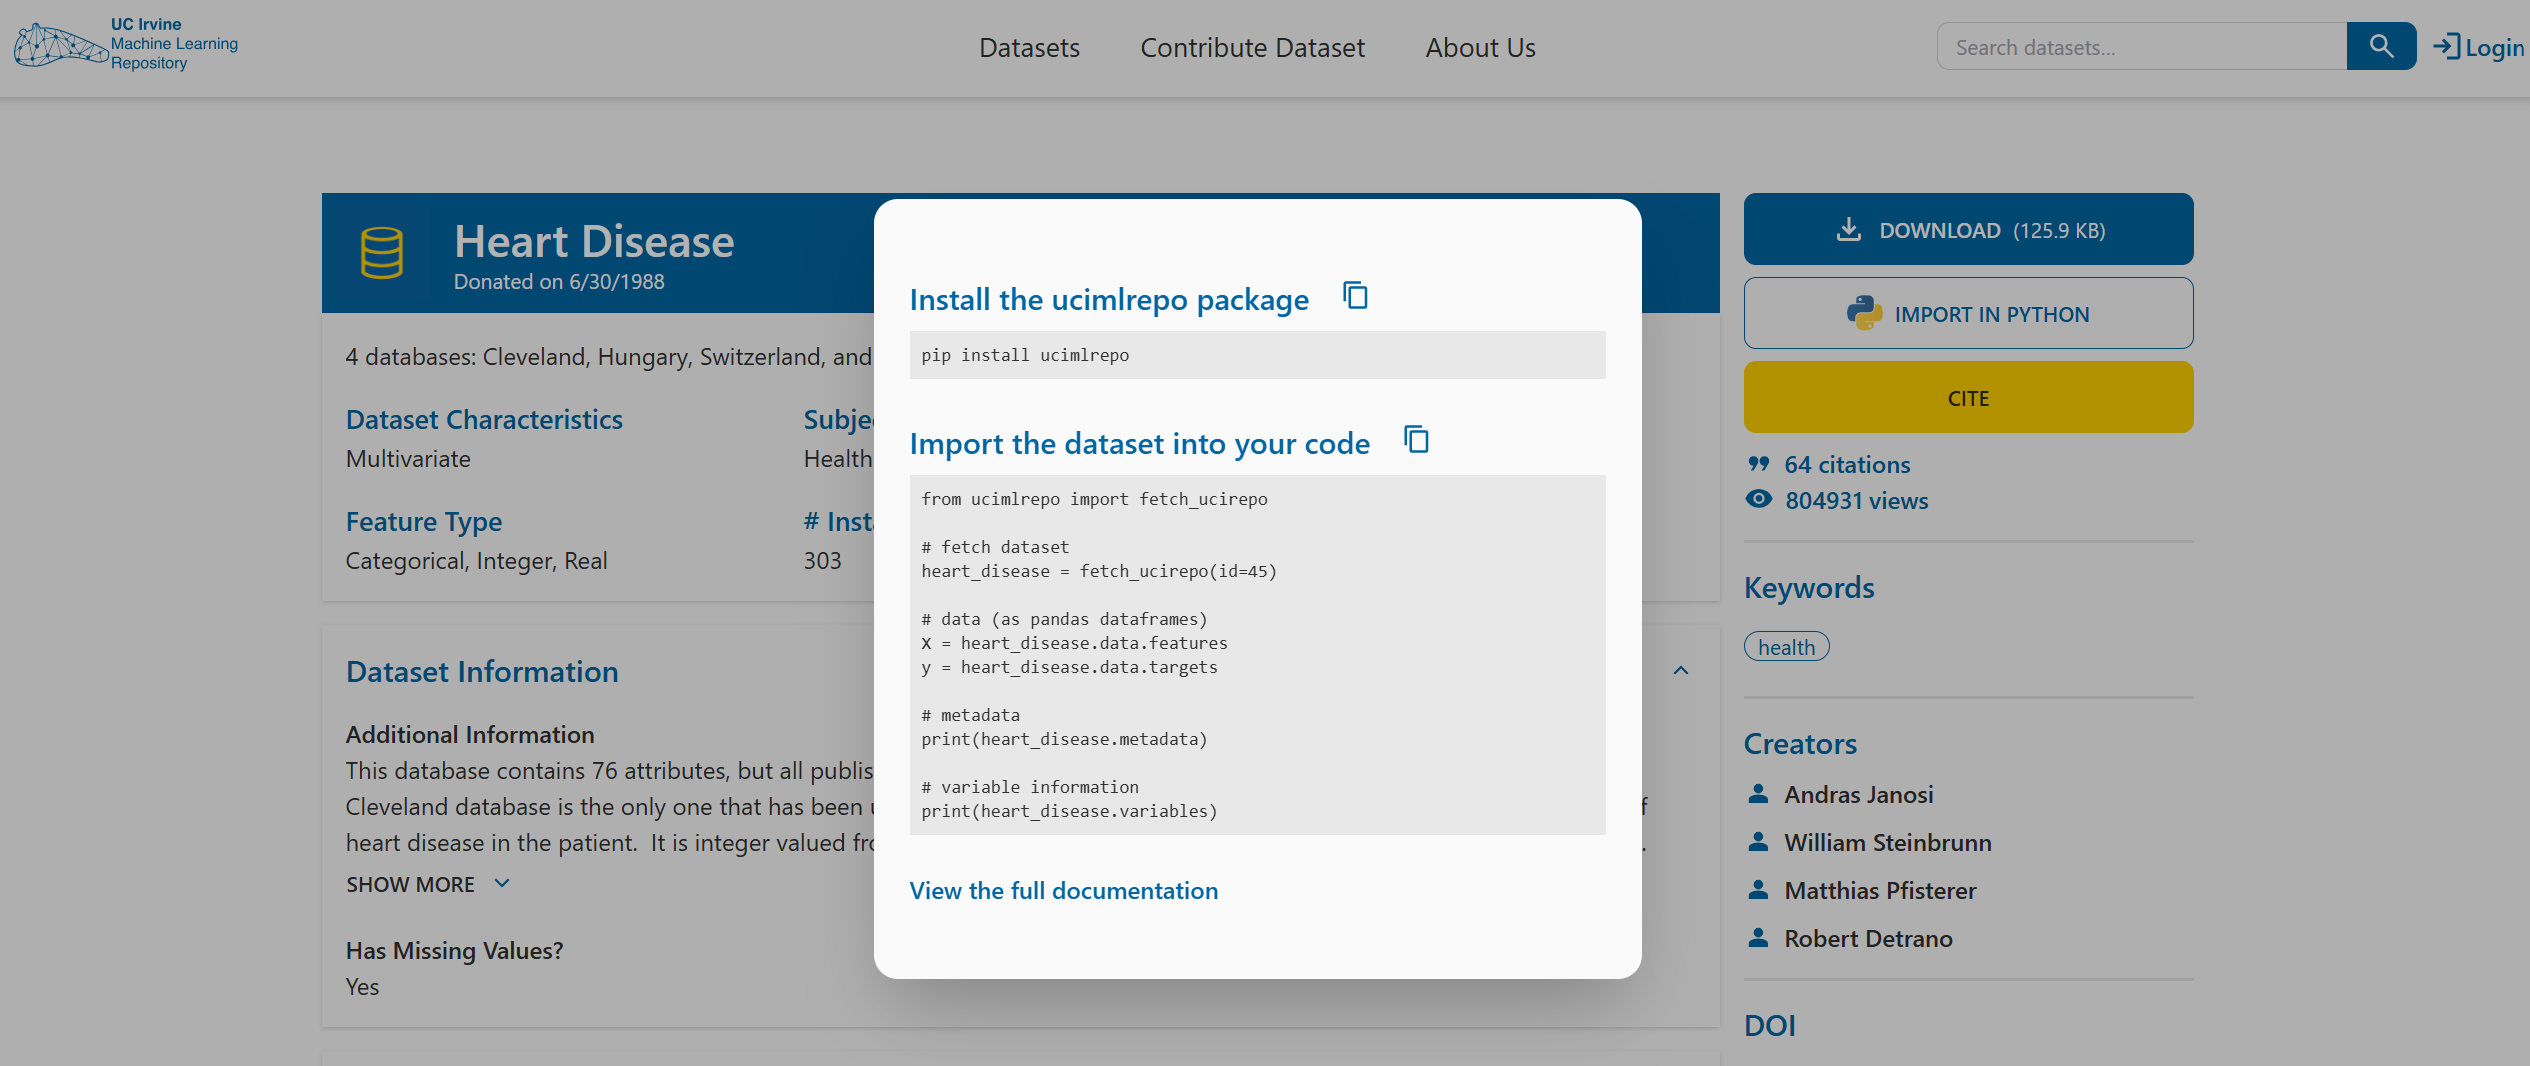Viewport: 2530px width, 1066px height.
Task: Click the CITE button
Action: pyautogui.click(x=1967, y=397)
